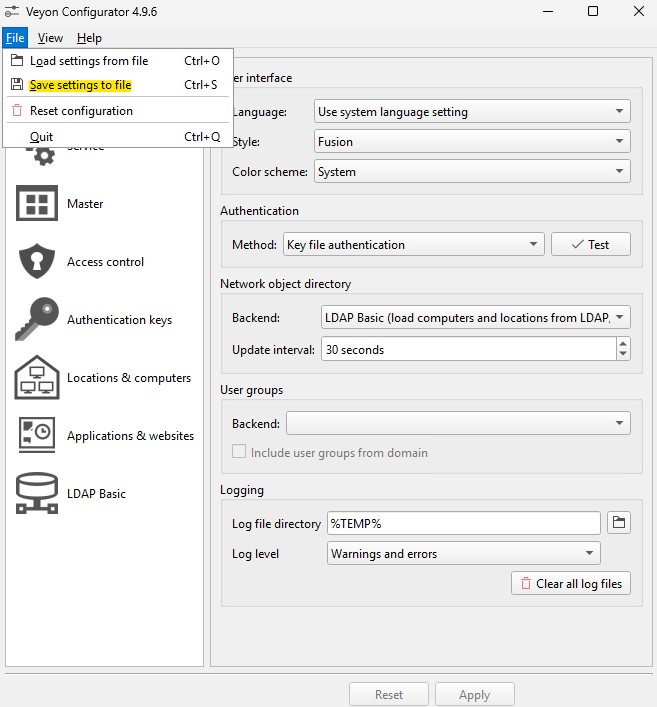Increase the update interval with up arrow

(x=623, y=344)
